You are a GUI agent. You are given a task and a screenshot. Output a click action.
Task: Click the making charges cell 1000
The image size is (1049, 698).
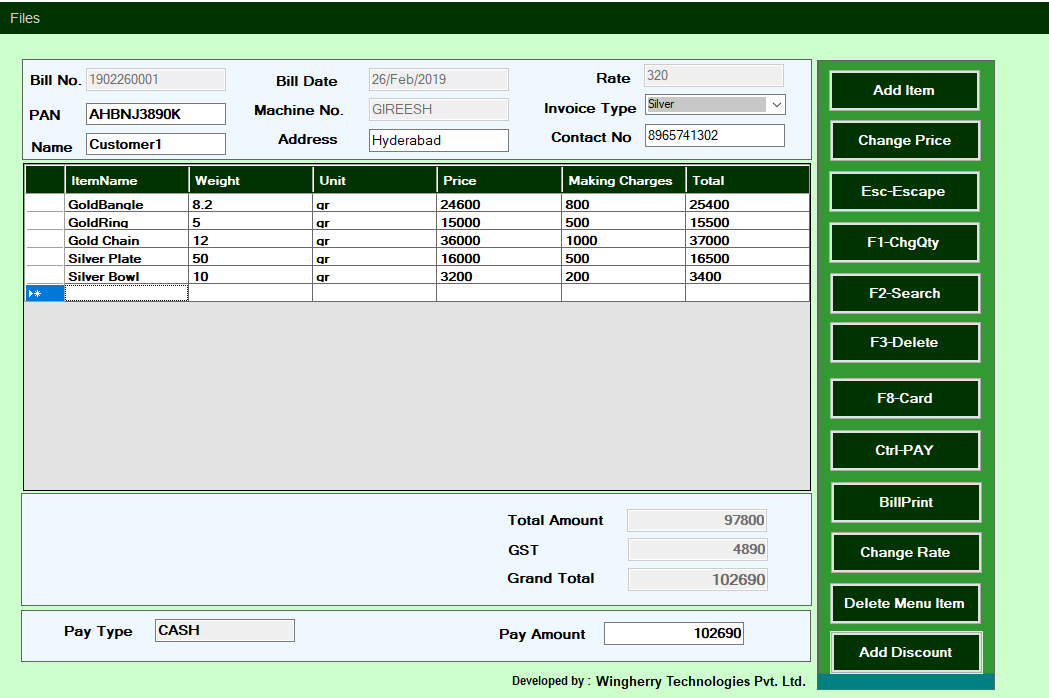(x=624, y=240)
